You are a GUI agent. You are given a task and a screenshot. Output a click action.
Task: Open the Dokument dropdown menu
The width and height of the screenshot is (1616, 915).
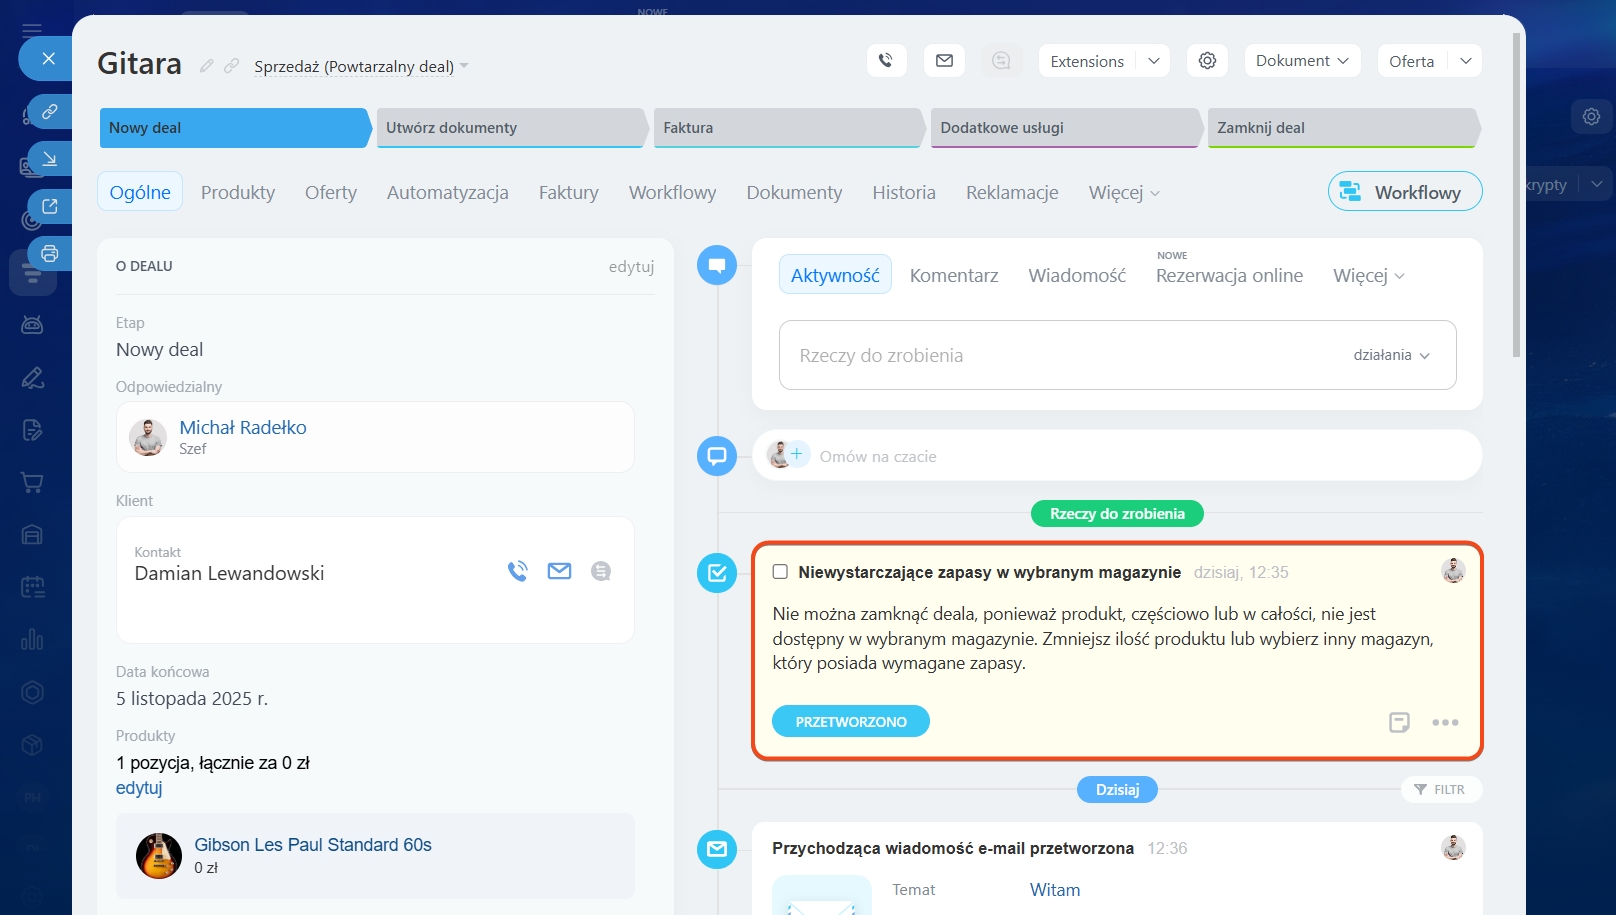(1302, 61)
